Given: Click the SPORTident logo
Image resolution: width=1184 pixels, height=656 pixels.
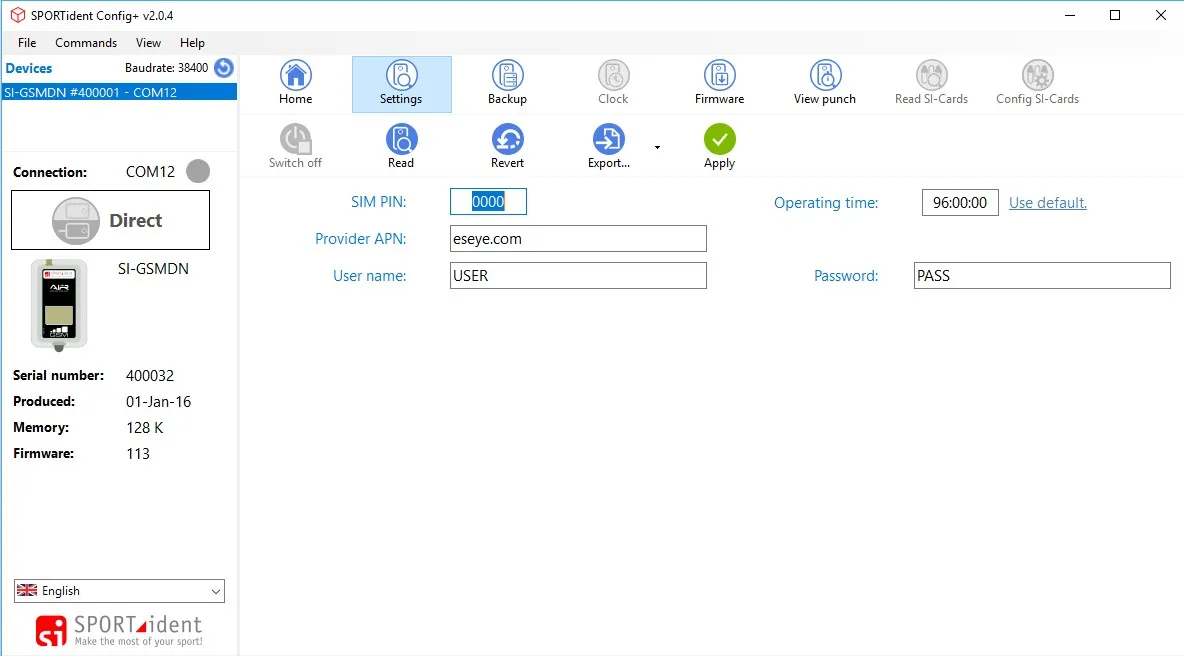Looking at the screenshot, I should click(x=119, y=630).
